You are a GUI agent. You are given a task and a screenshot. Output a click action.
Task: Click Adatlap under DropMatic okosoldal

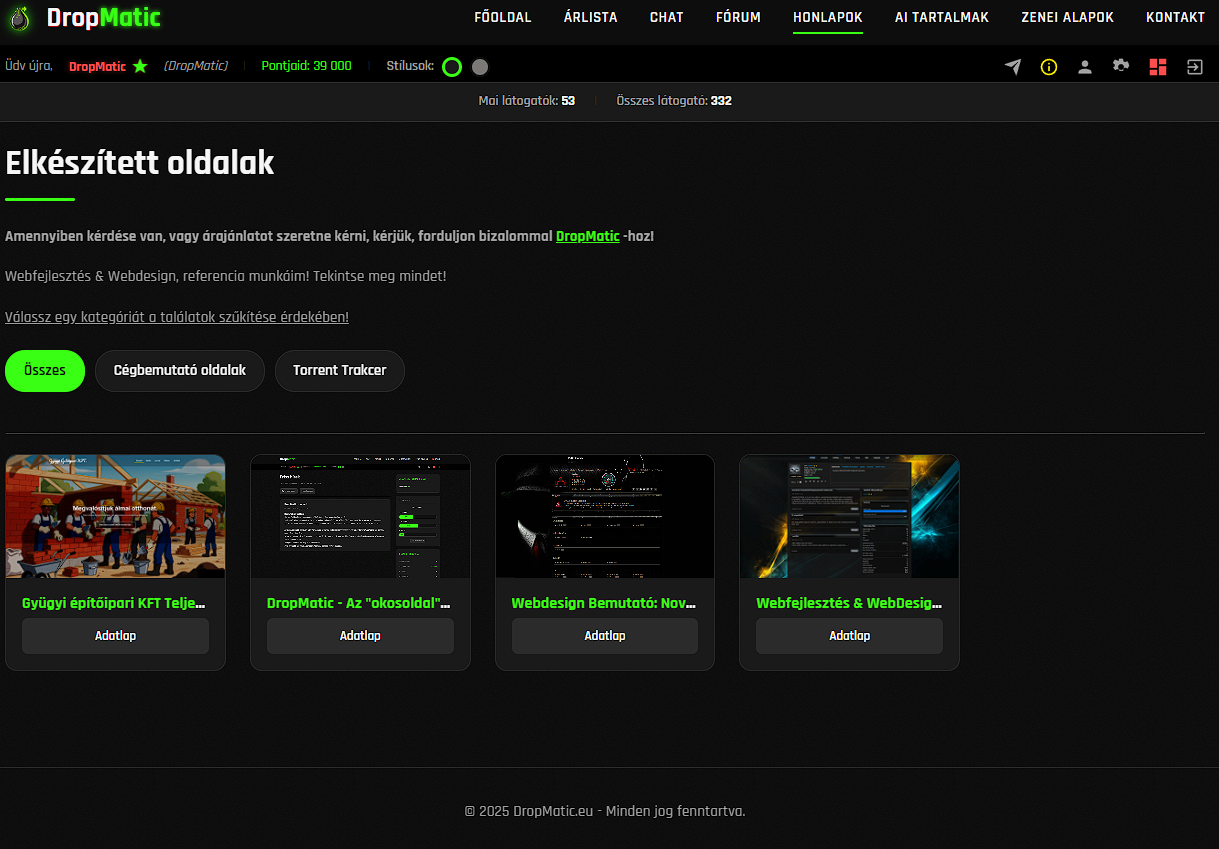360,636
